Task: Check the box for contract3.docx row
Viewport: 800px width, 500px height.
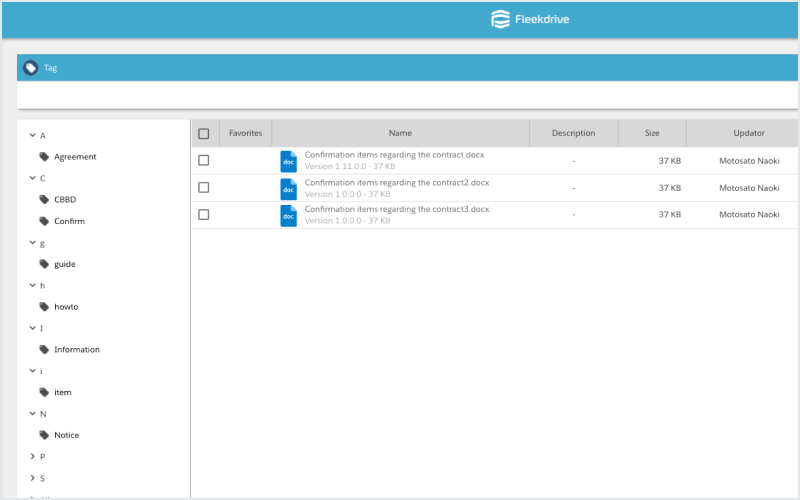Action: (x=204, y=214)
